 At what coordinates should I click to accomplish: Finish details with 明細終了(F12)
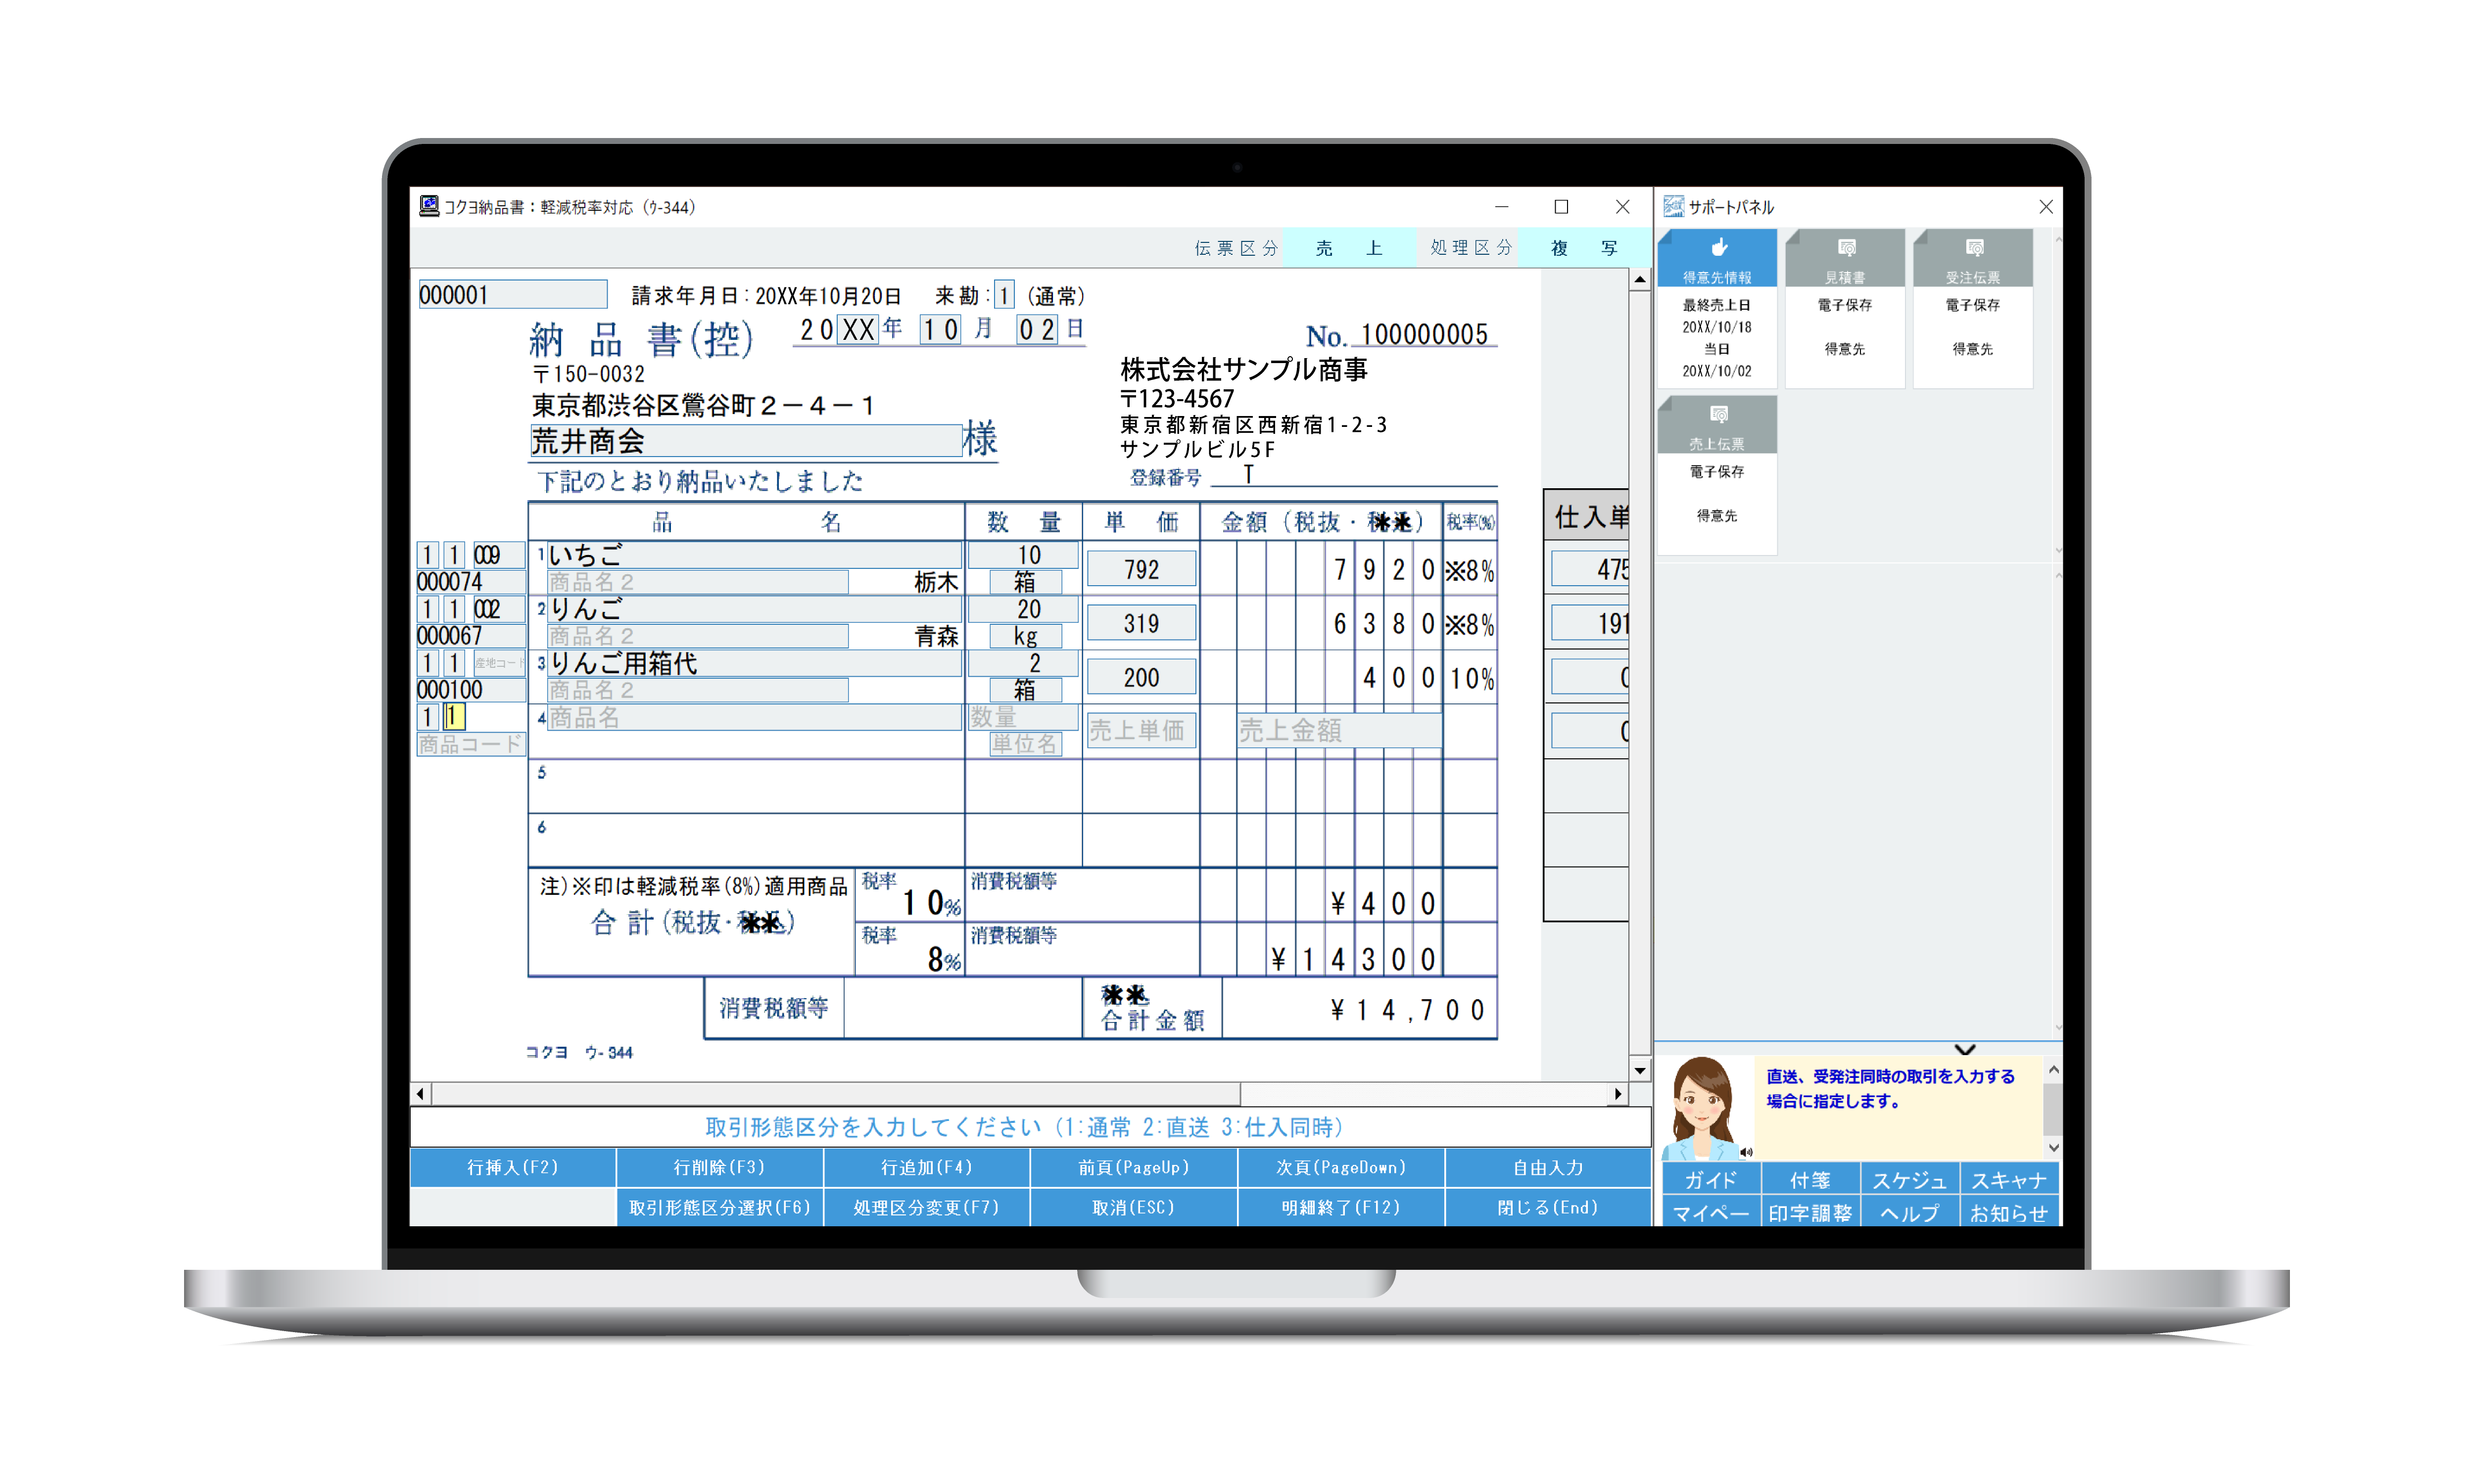tap(1341, 1207)
